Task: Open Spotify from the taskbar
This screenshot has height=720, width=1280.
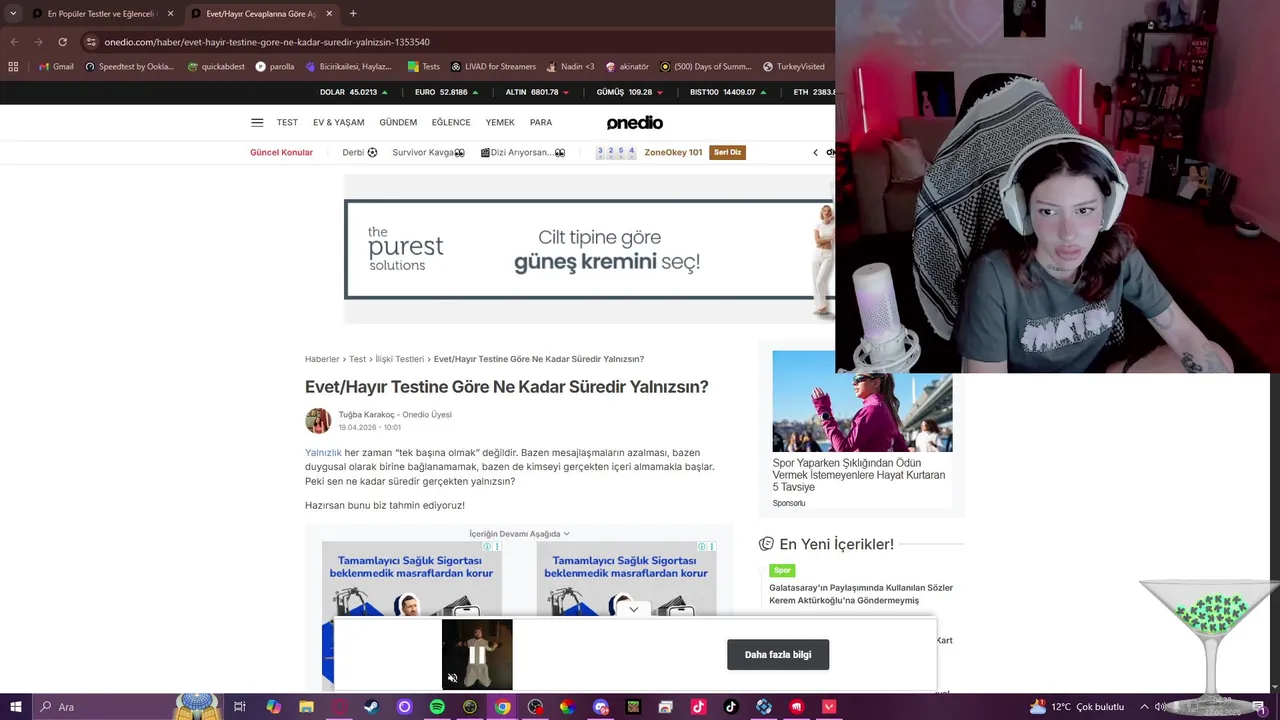Action: tap(437, 707)
